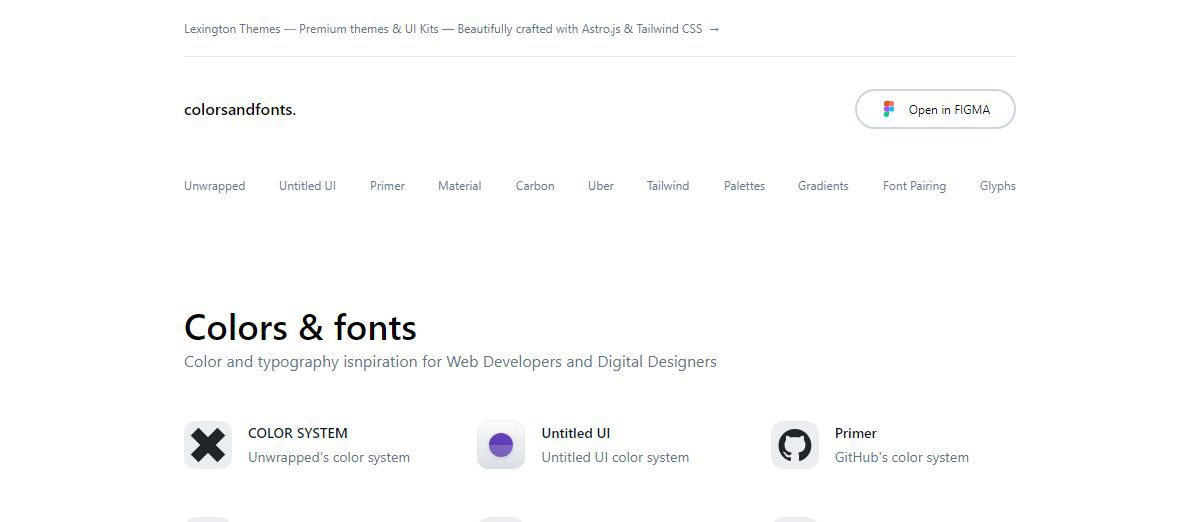This screenshot has height=522, width=1200.
Task: Open the Unwrapped nav item
Action: pos(214,186)
